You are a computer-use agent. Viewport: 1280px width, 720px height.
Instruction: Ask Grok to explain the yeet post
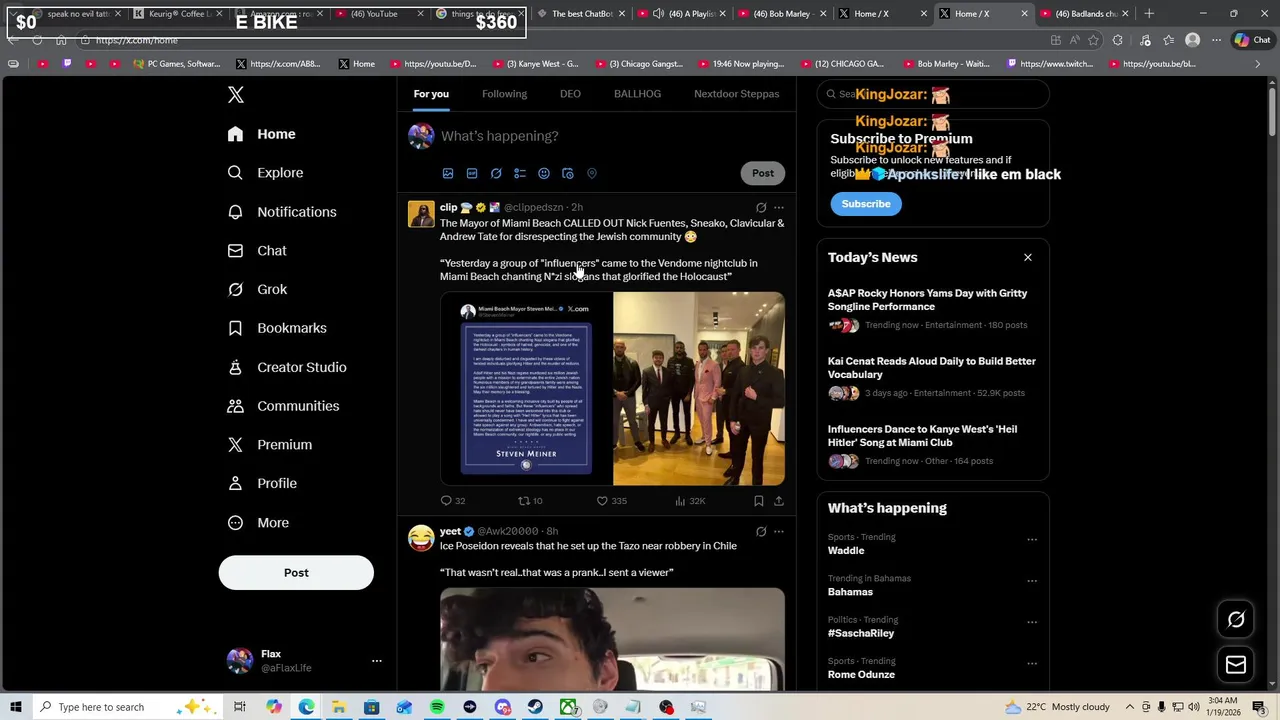[x=761, y=531]
